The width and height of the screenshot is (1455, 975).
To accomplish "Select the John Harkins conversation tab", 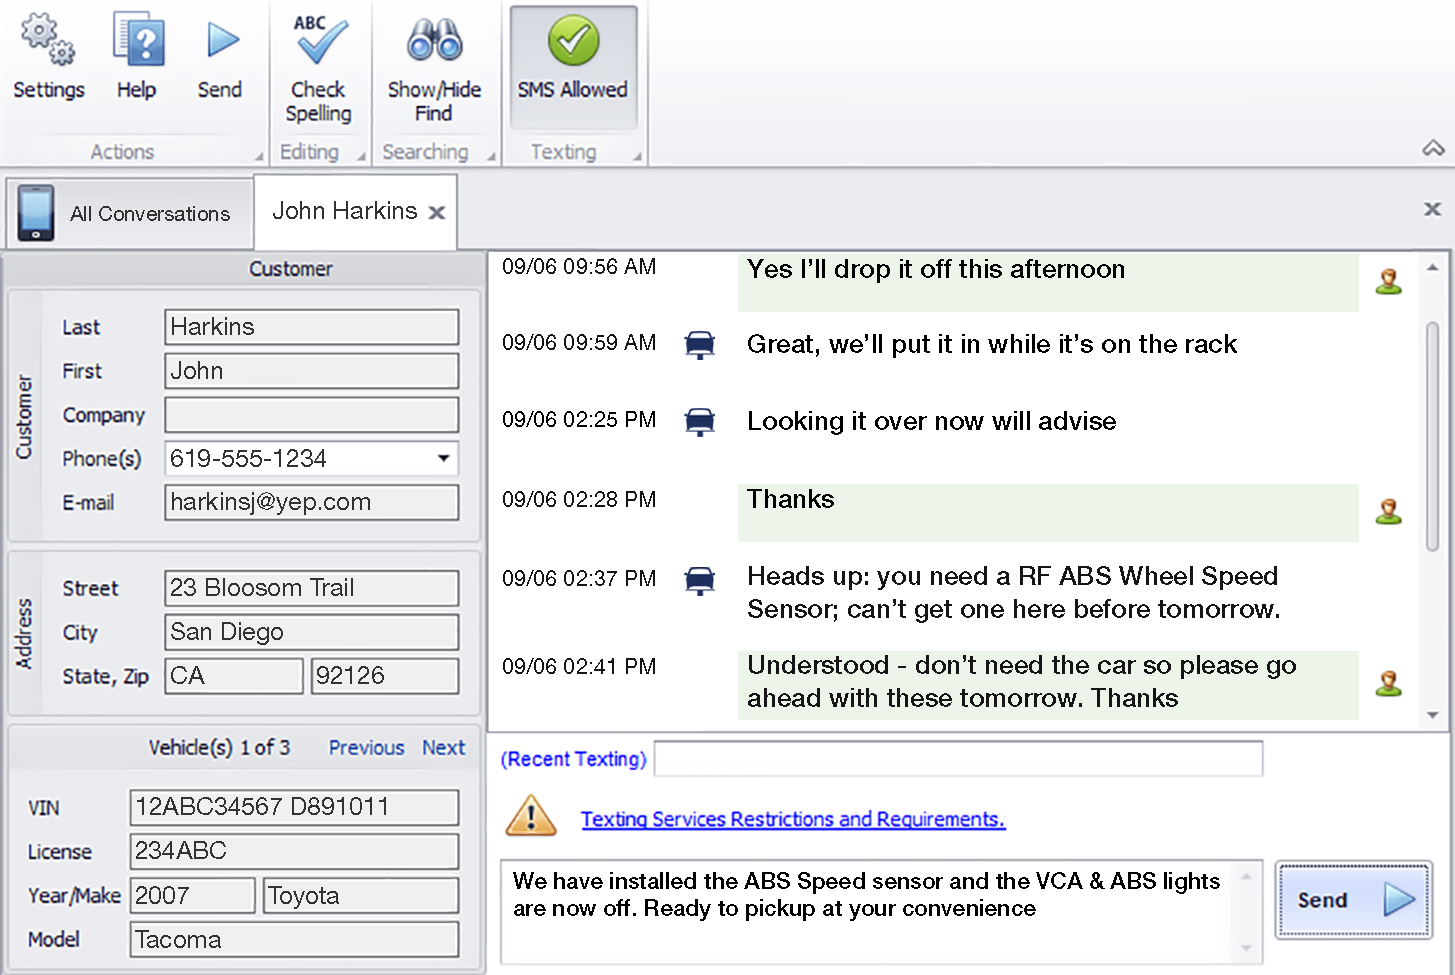I will (x=344, y=211).
